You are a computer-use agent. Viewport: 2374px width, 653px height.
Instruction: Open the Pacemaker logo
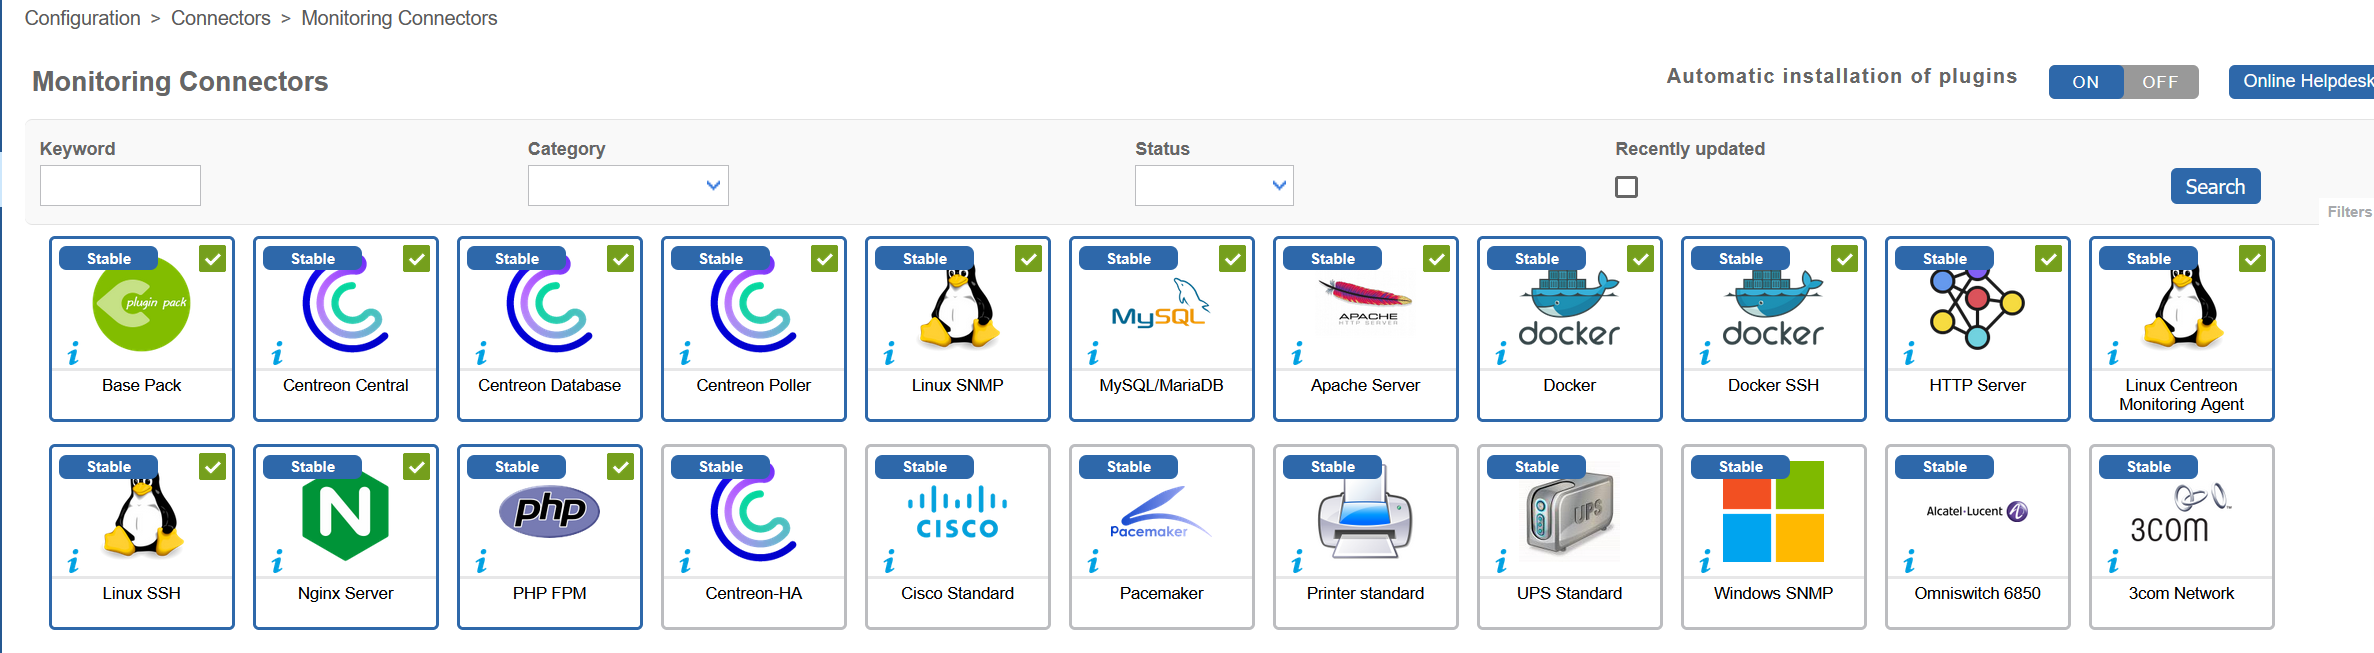coord(1161,513)
